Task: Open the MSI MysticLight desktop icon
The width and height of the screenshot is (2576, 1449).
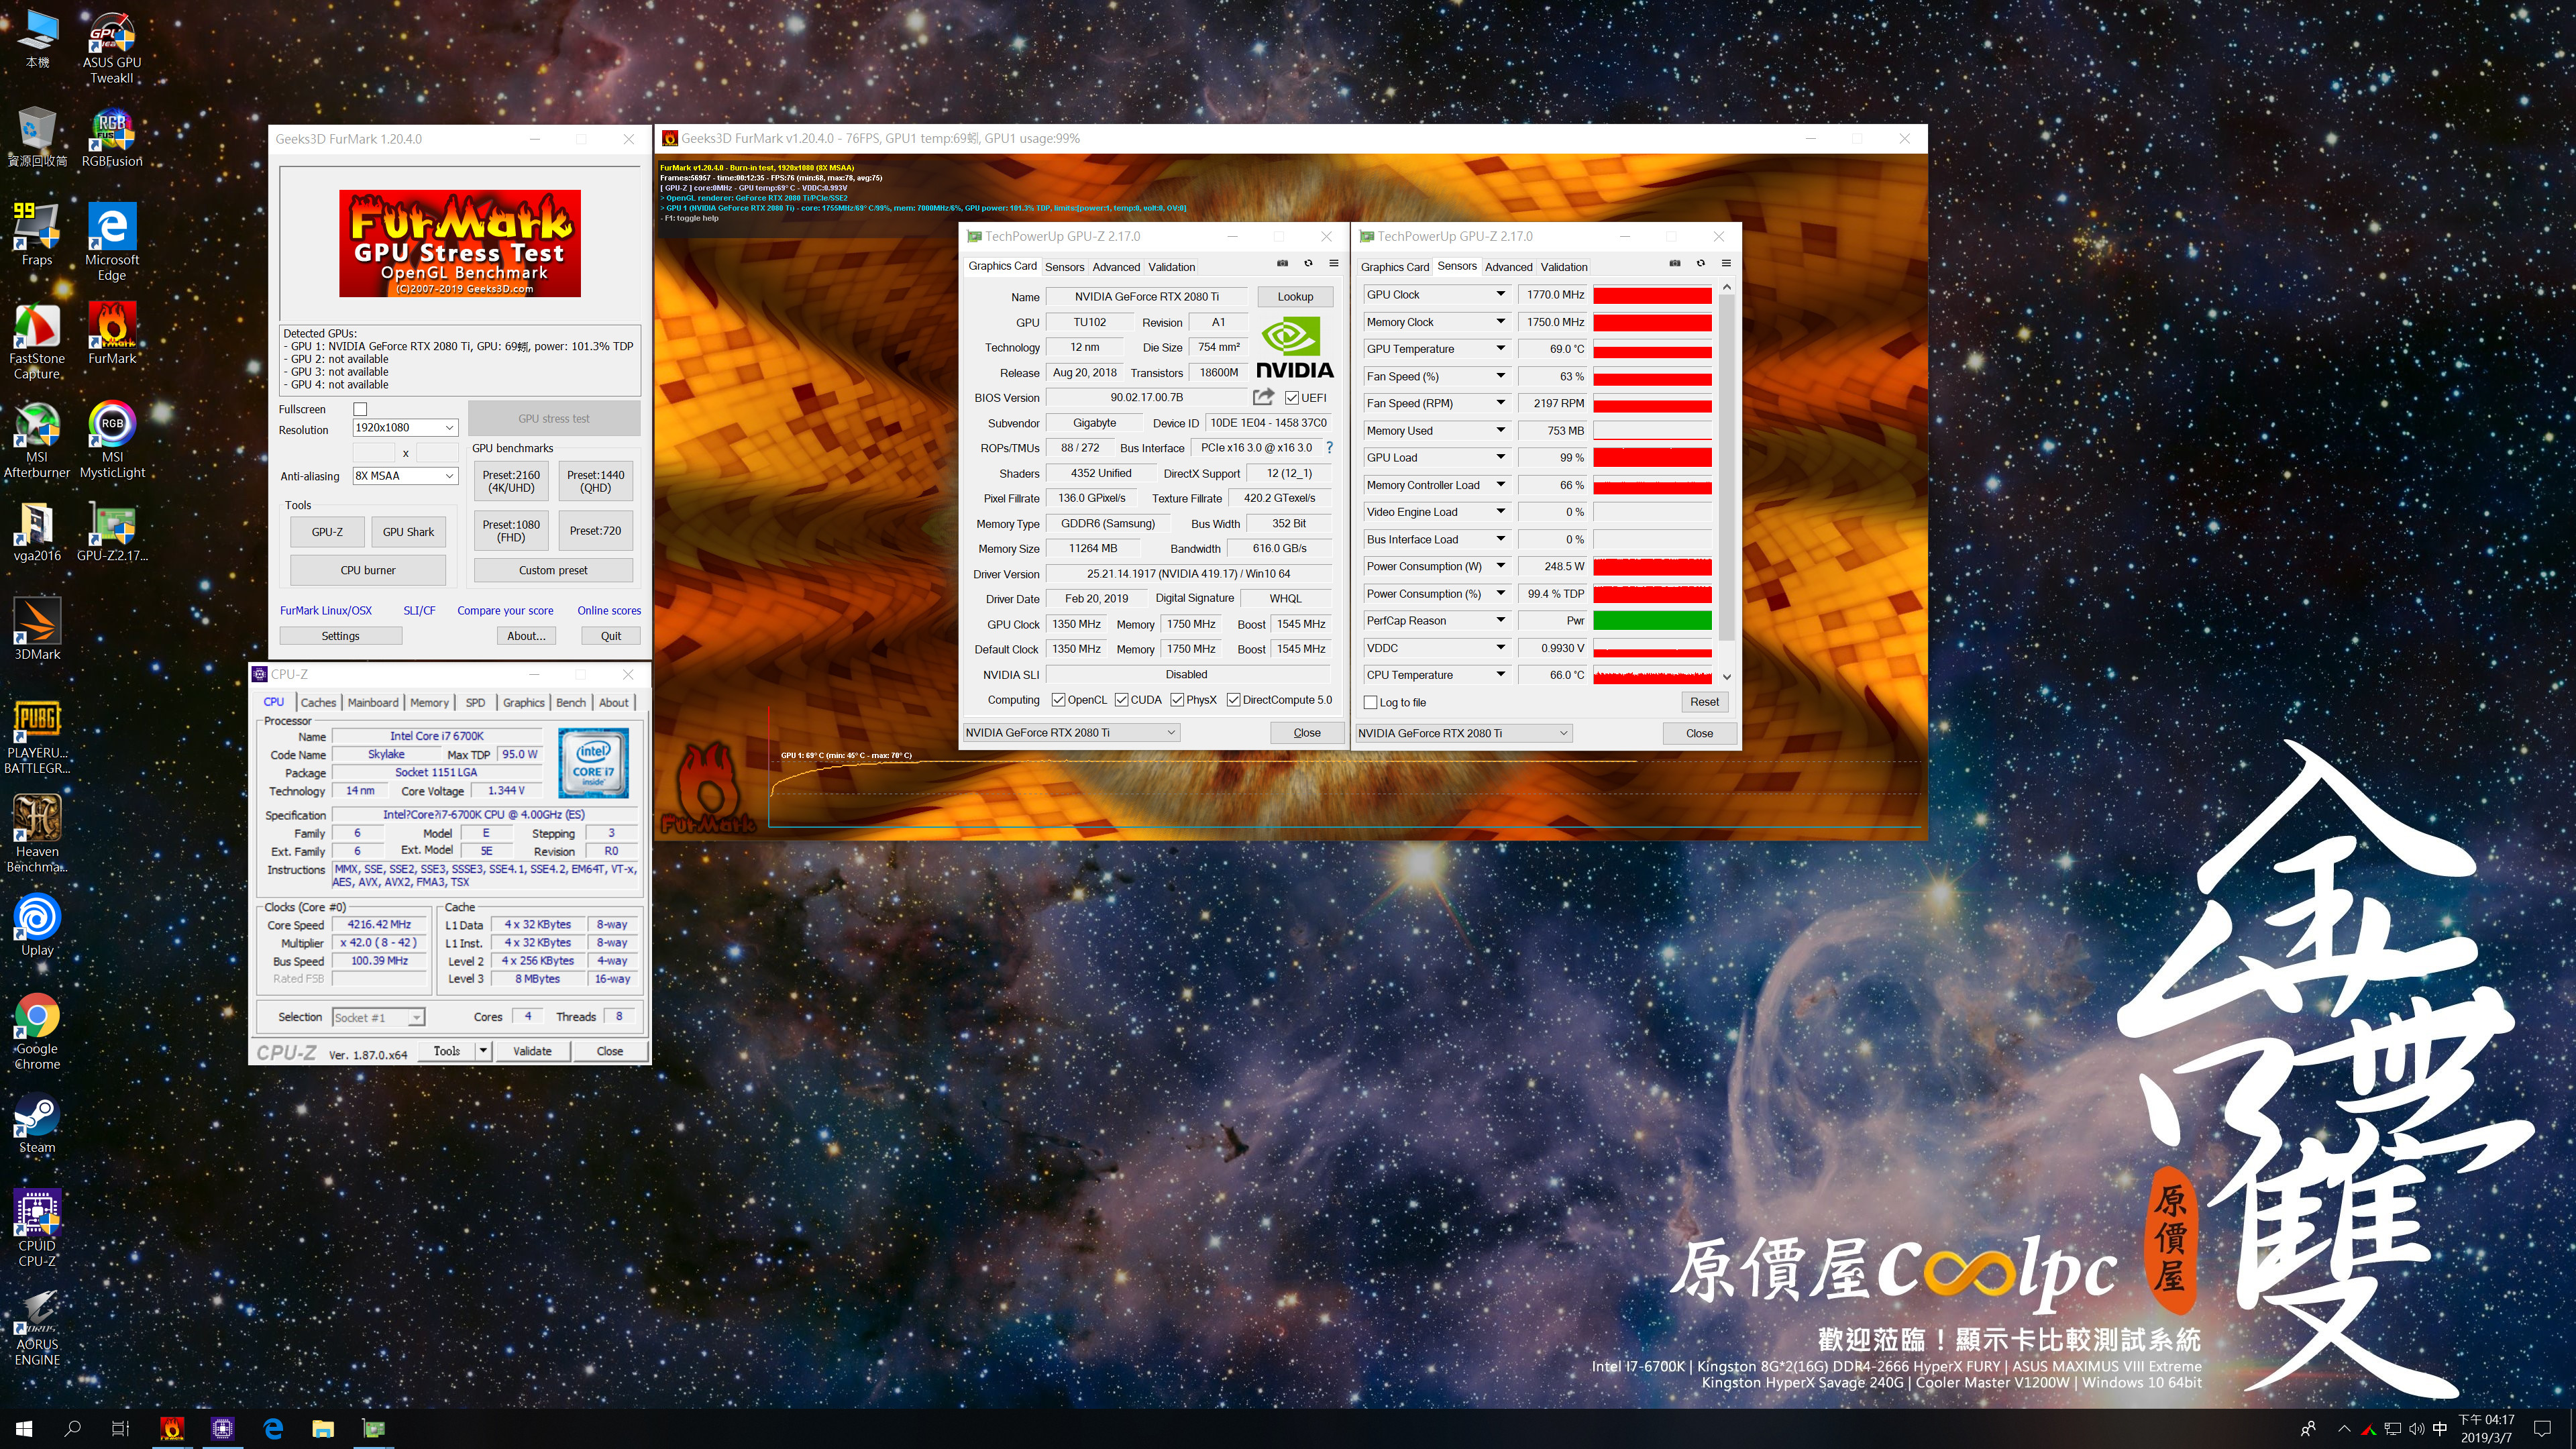Action: [x=112, y=440]
